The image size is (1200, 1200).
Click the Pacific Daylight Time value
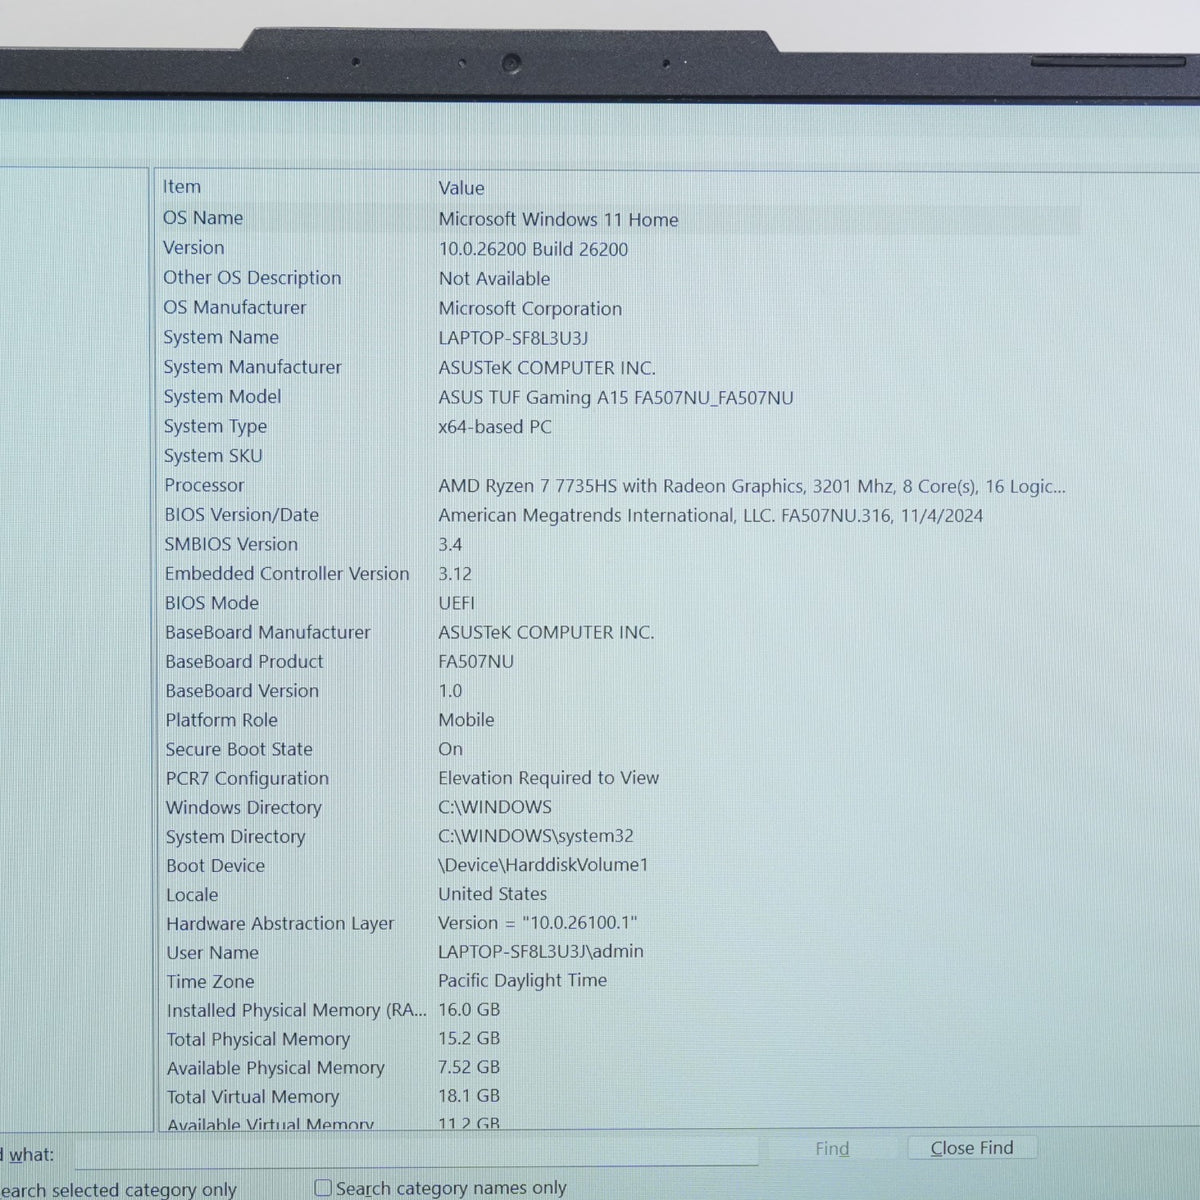pos(523,981)
